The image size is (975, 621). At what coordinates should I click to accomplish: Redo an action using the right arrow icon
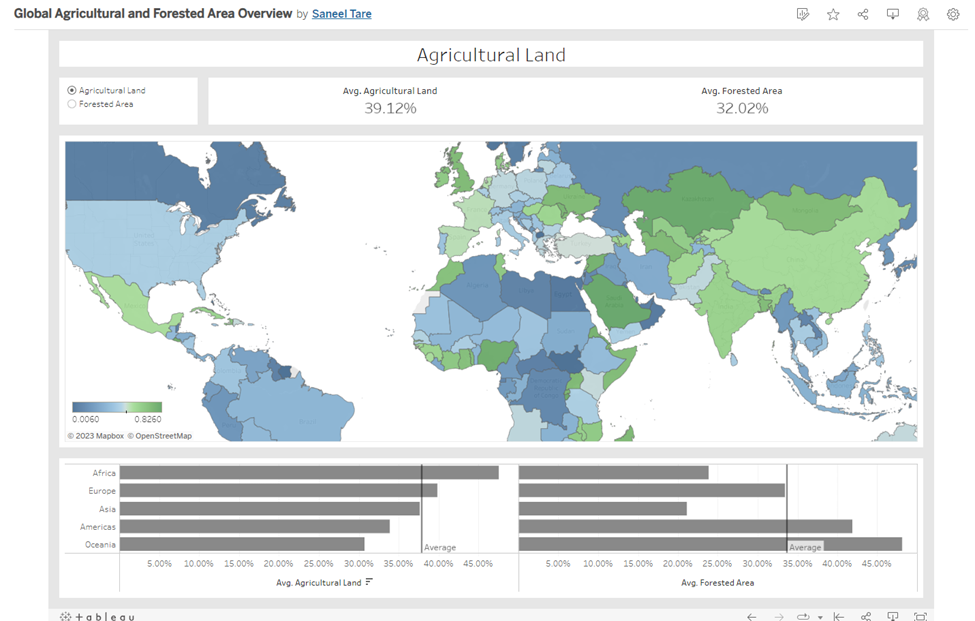pos(779,616)
